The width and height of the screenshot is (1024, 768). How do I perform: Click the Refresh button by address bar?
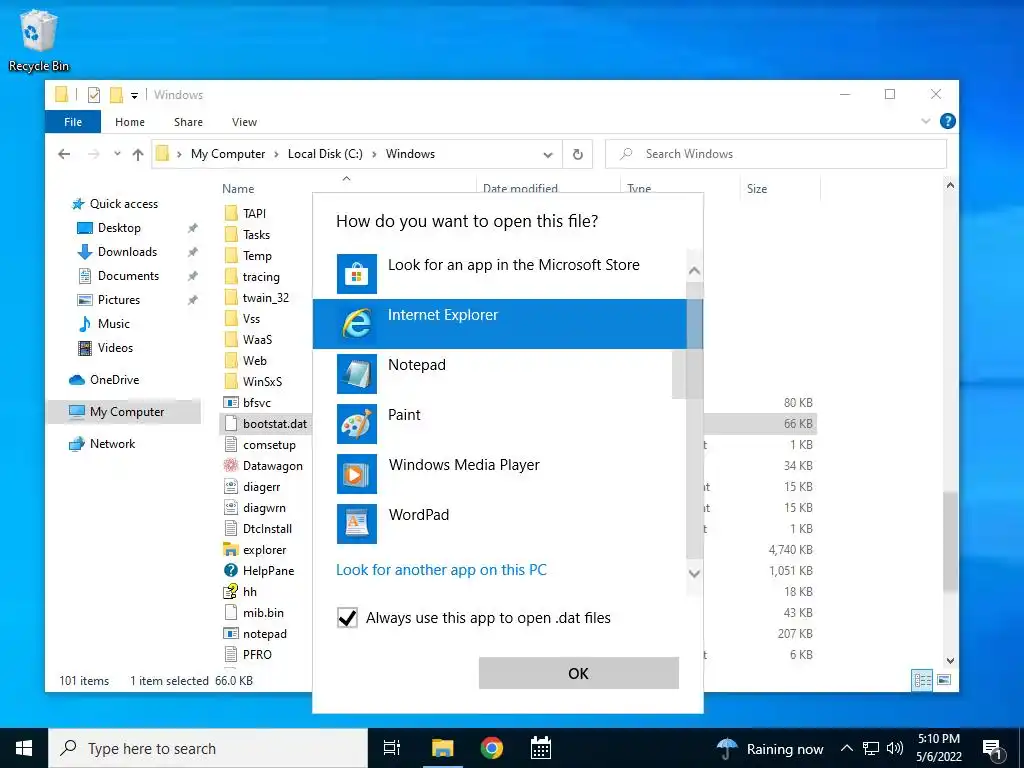(577, 154)
